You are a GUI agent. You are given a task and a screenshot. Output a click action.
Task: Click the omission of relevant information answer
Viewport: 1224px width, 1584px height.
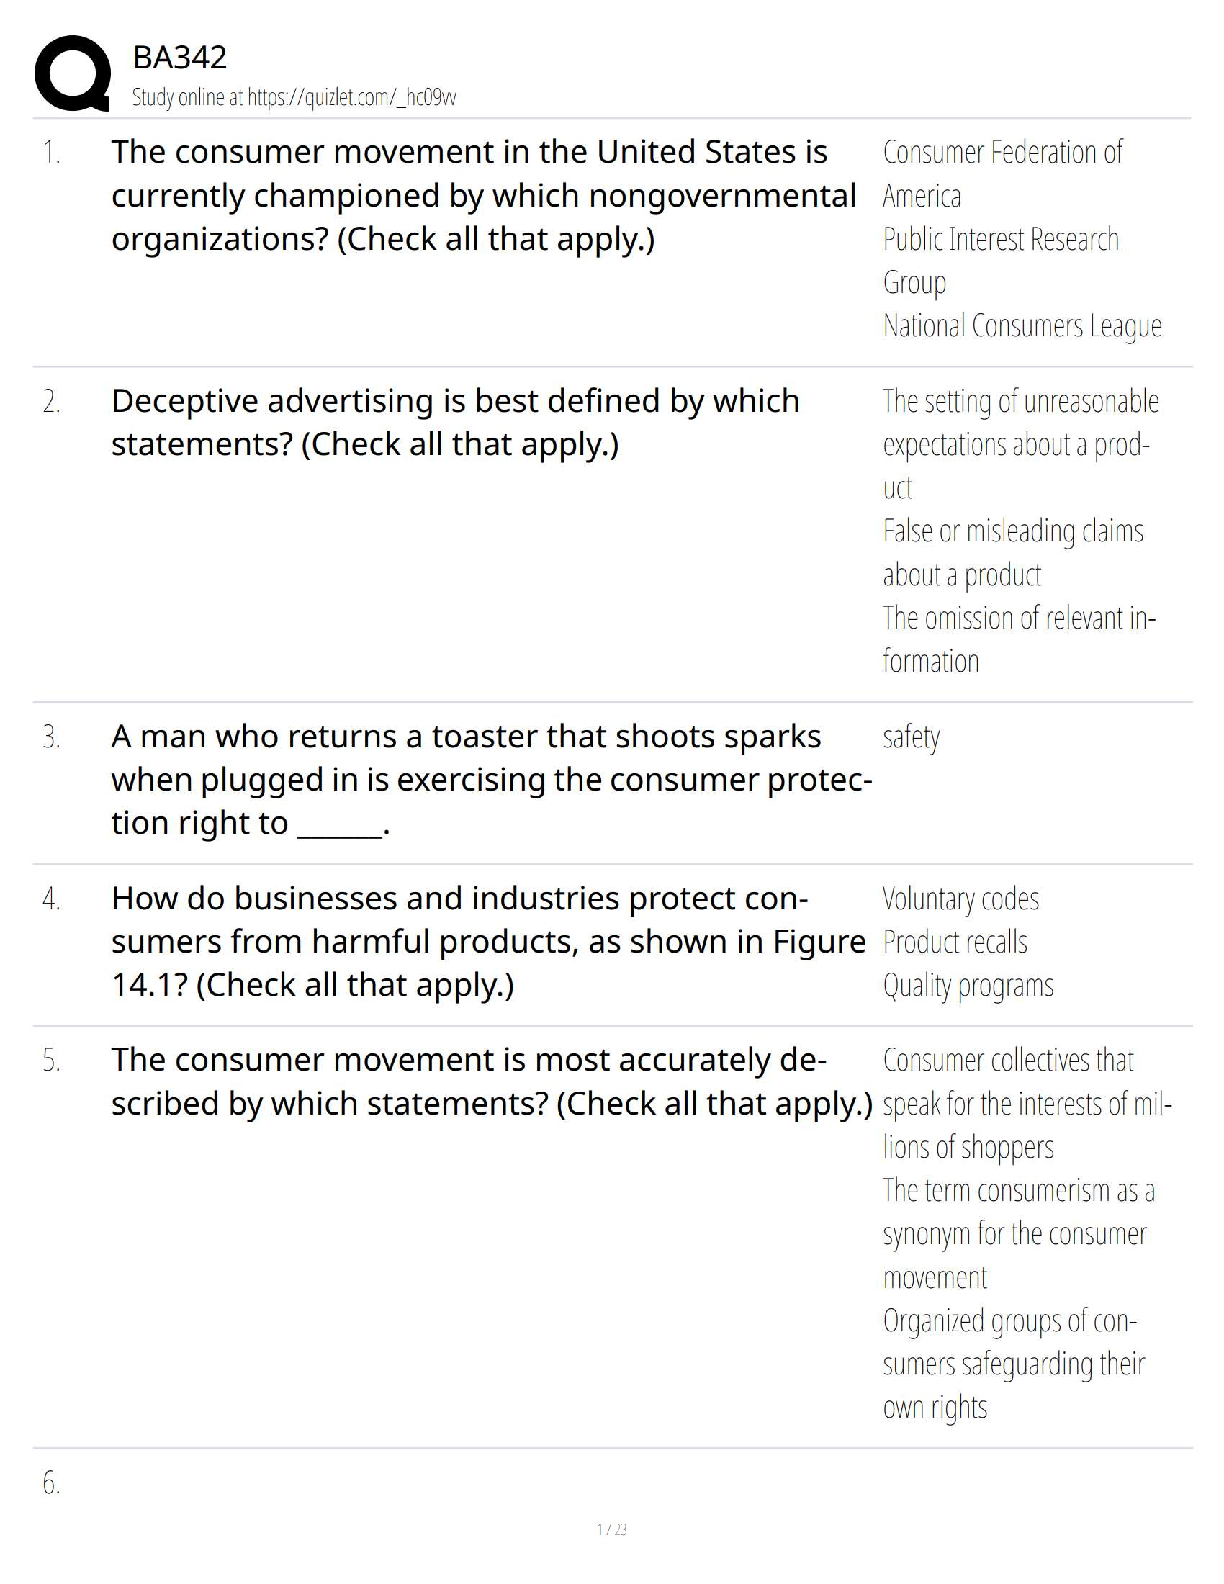1018,639
